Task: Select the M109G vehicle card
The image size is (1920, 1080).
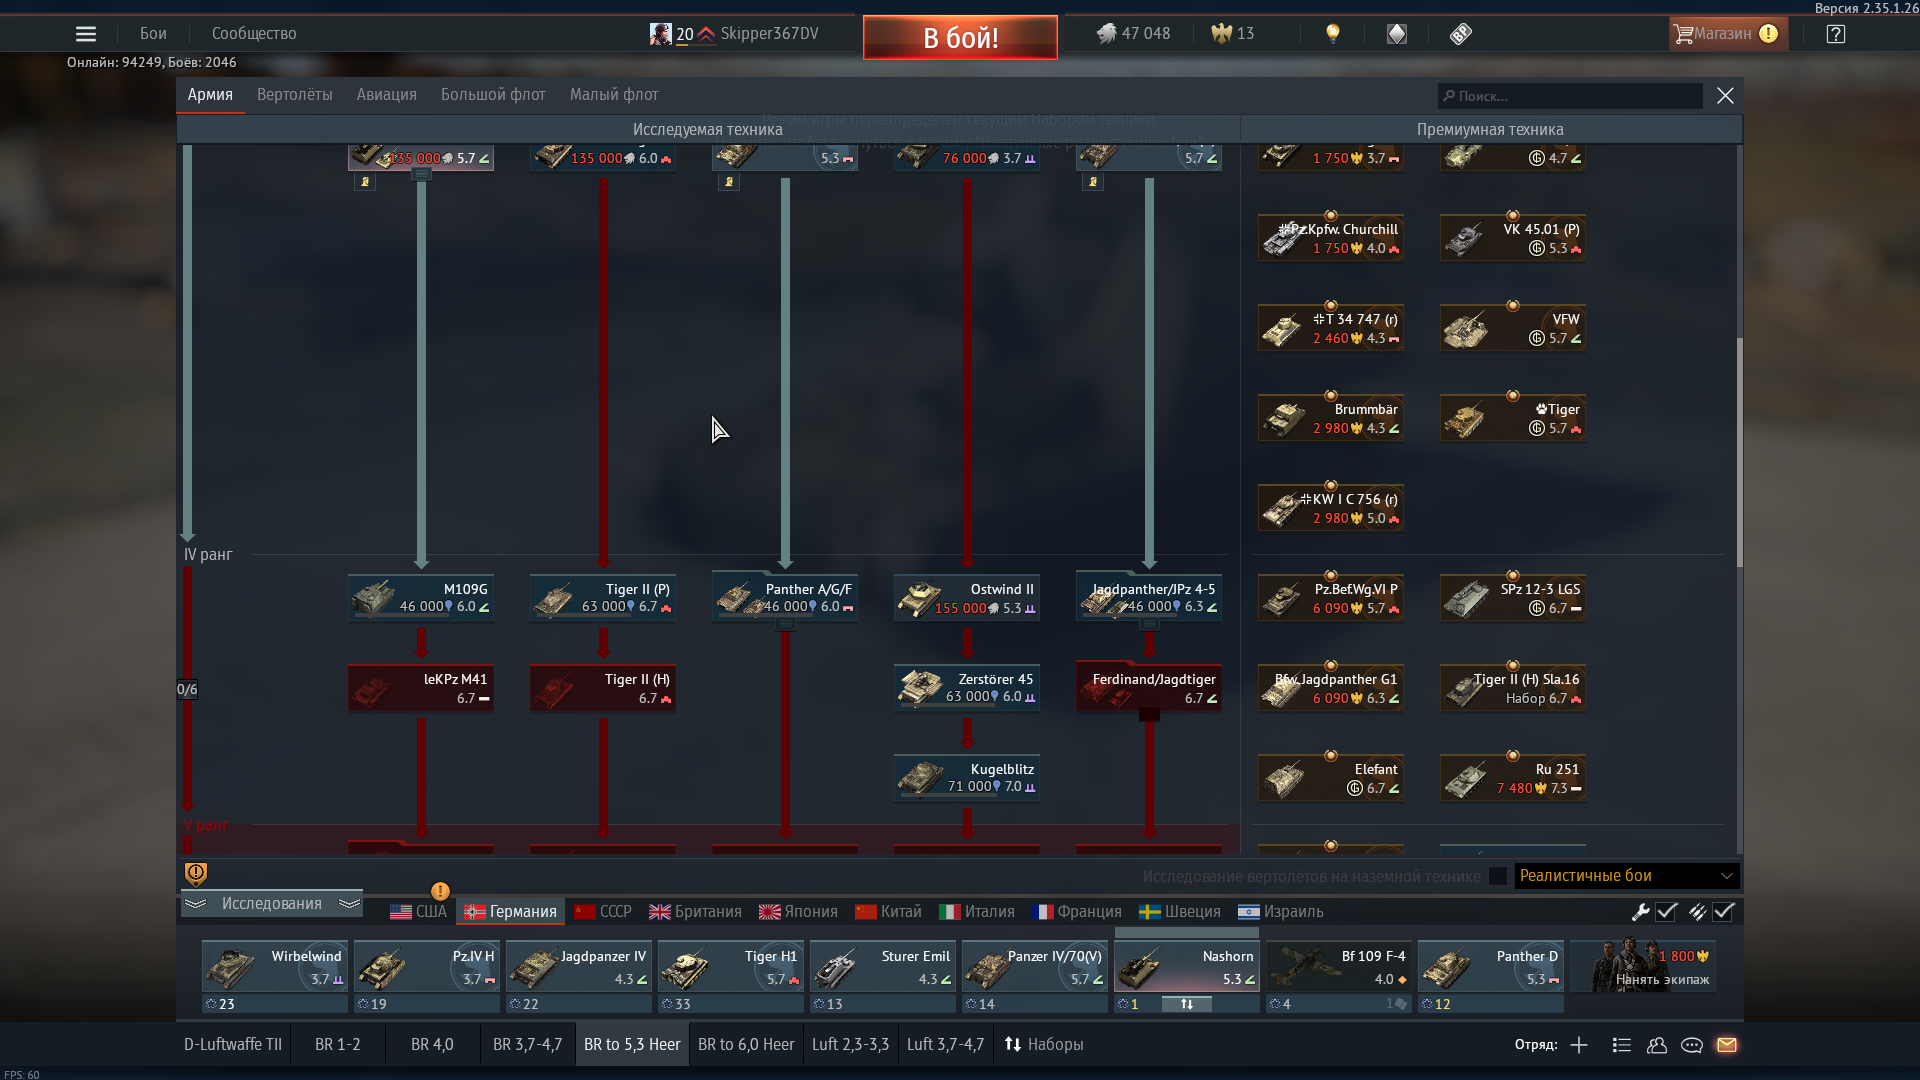Action: [x=421, y=598]
